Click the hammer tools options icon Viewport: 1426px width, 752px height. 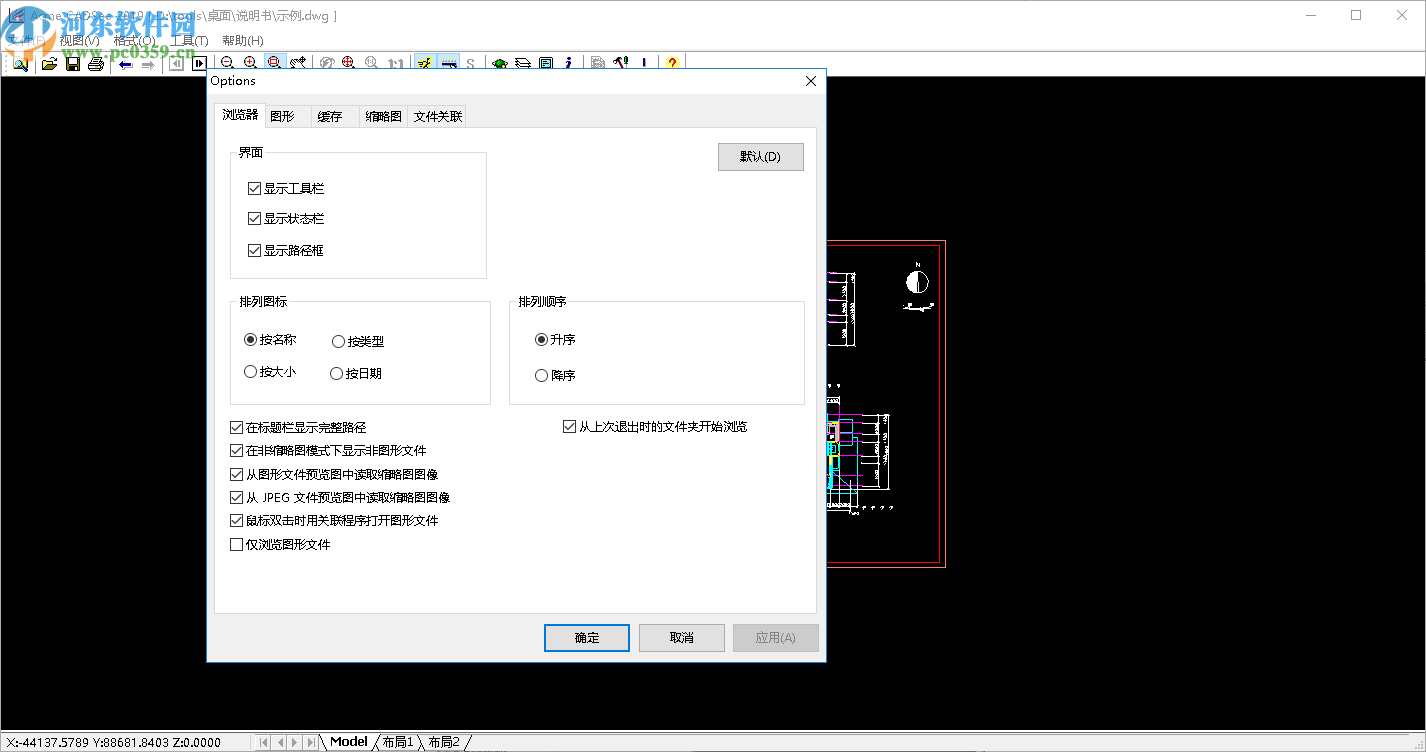(x=620, y=63)
